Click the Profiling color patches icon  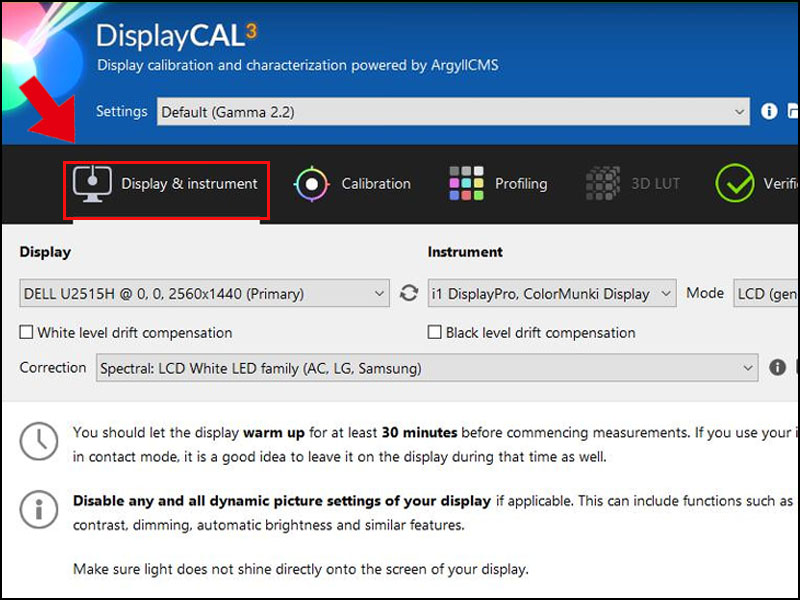click(466, 184)
